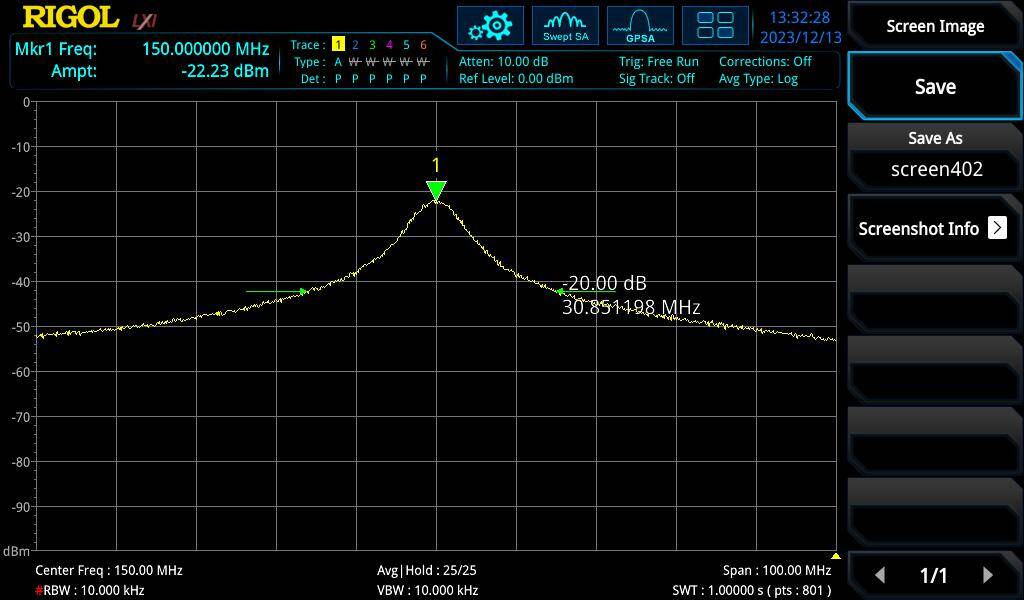Expand the Screenshot Info submenu
Viewport: 1024px width, 600px height.
click(934, 228)
